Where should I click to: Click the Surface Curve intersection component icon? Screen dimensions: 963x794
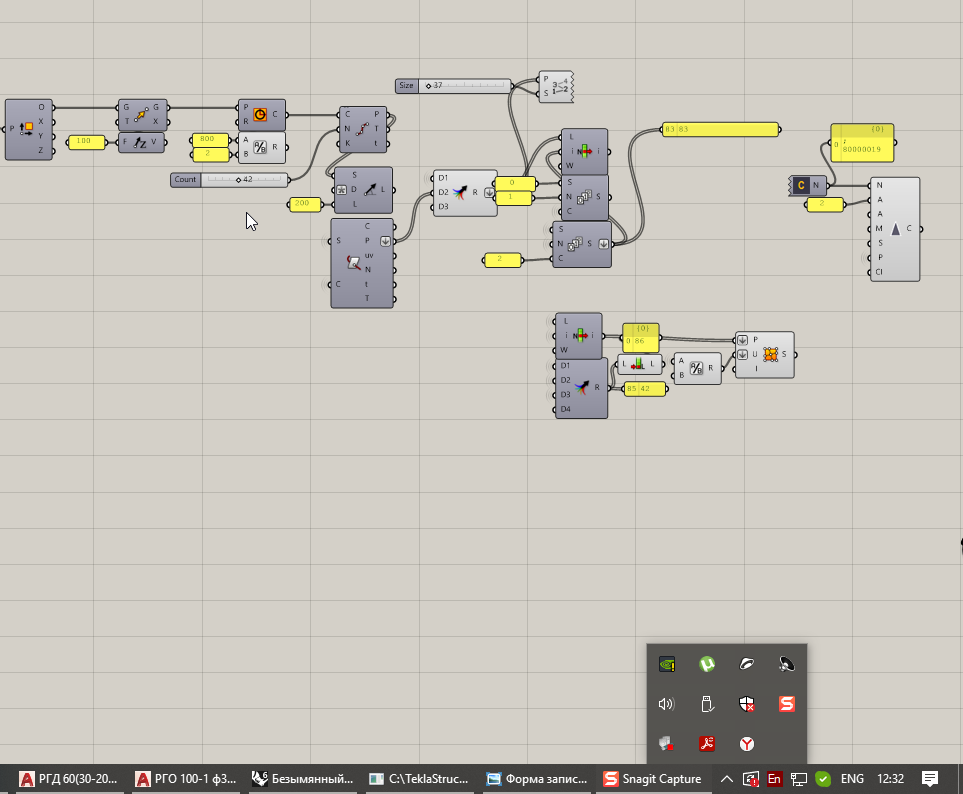coord(353,262)
